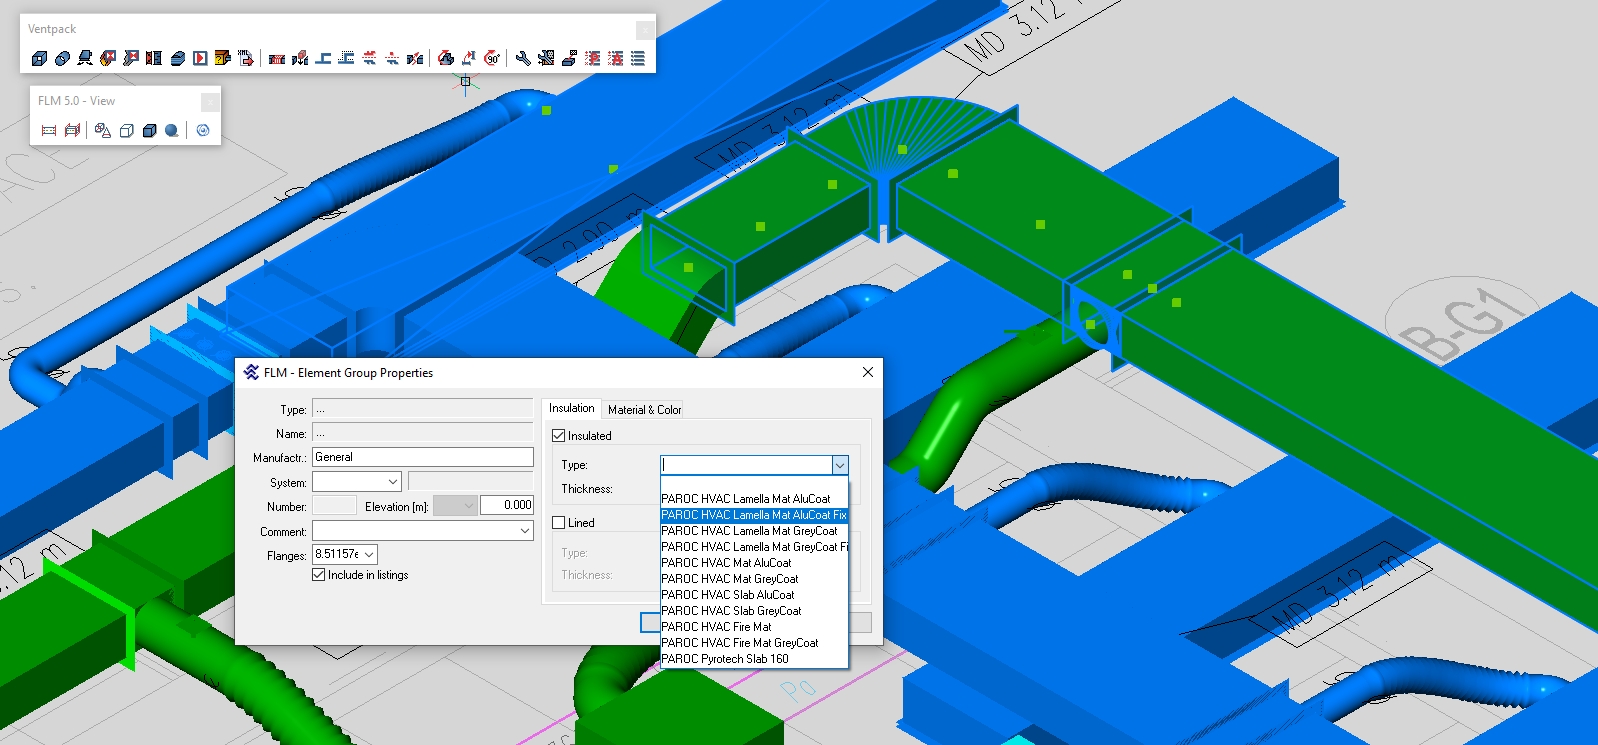1598x745 pixels.
Task: Choose PAROC HVAC Fire Mat option
Action: click(716, 627)
